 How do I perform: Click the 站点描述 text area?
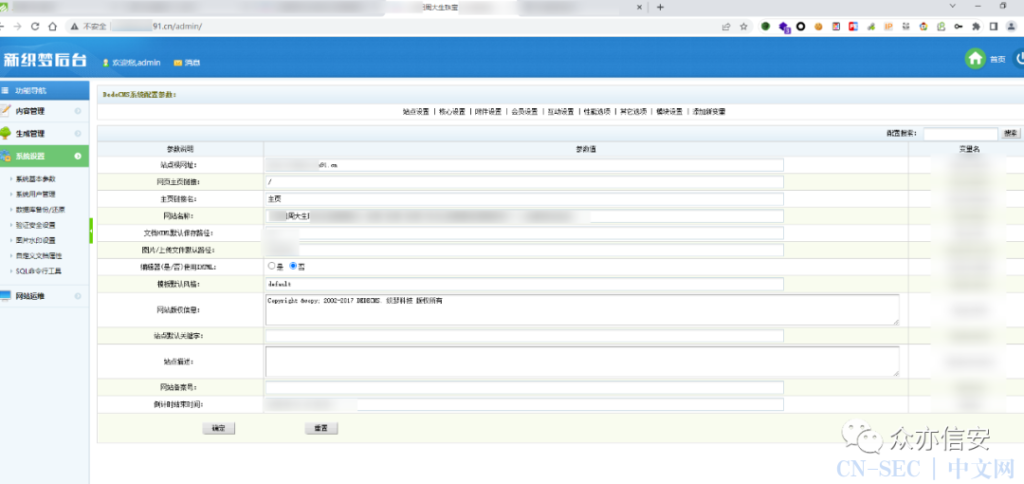tap(582, 361)
